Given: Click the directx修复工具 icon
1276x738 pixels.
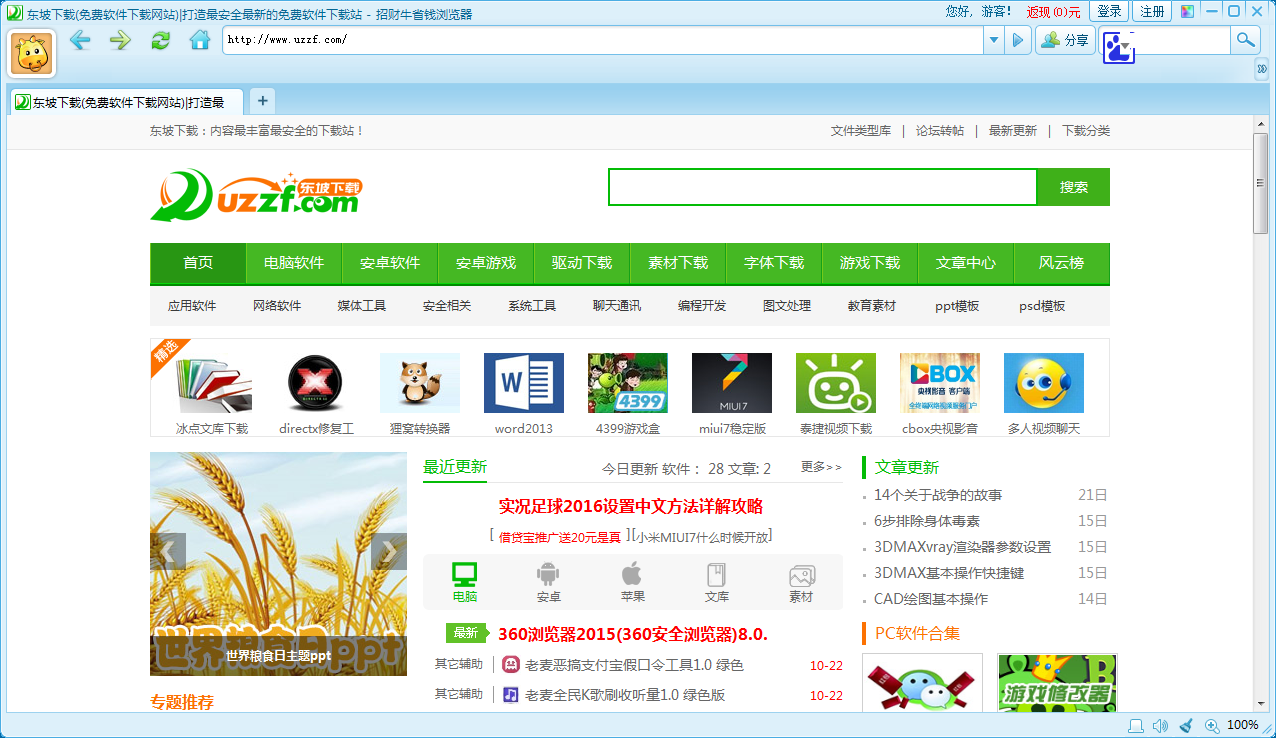Looking at the screenshot, I should click(316, 383).
